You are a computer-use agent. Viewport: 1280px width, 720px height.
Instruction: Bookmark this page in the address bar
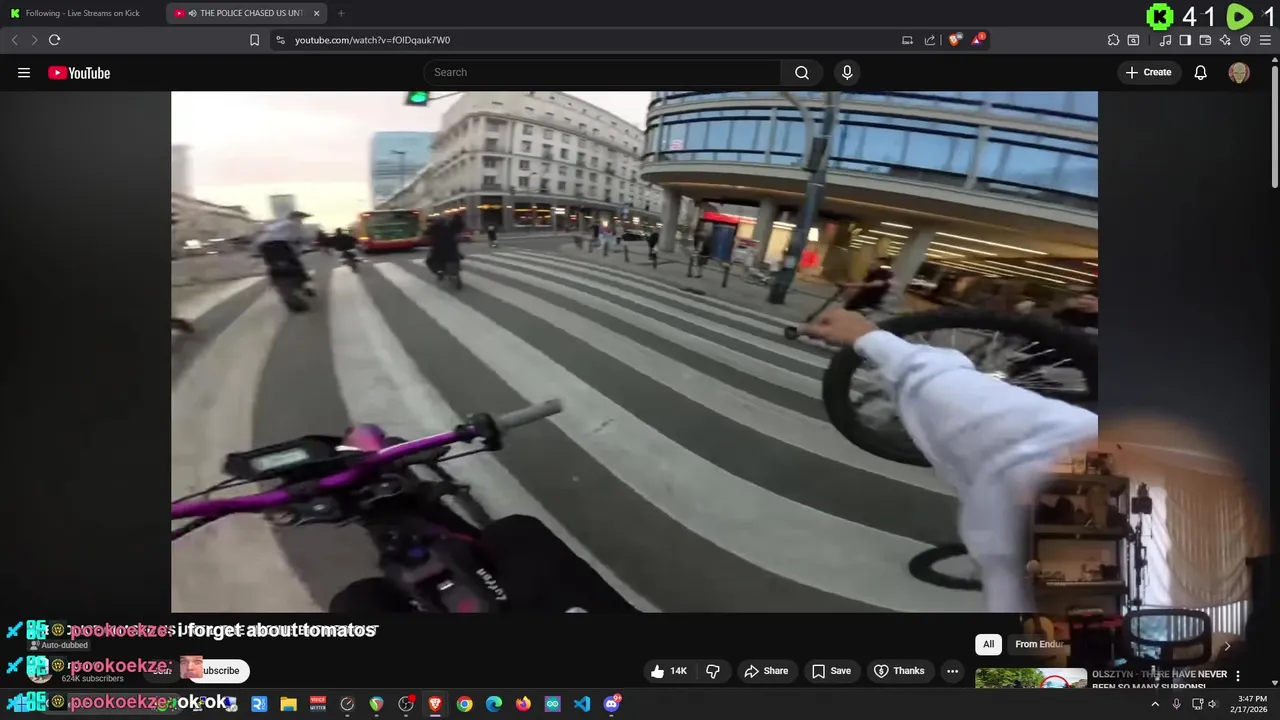pos(254,40)
